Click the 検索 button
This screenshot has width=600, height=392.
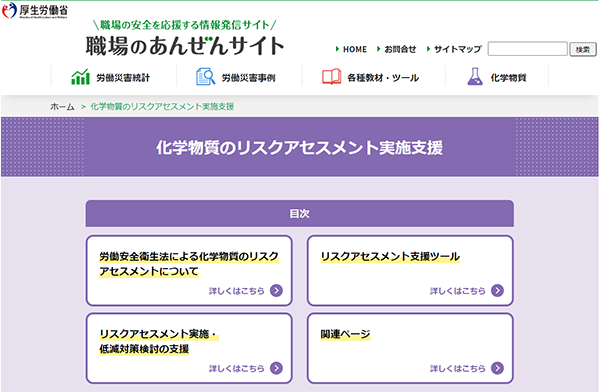click(583, 49)
